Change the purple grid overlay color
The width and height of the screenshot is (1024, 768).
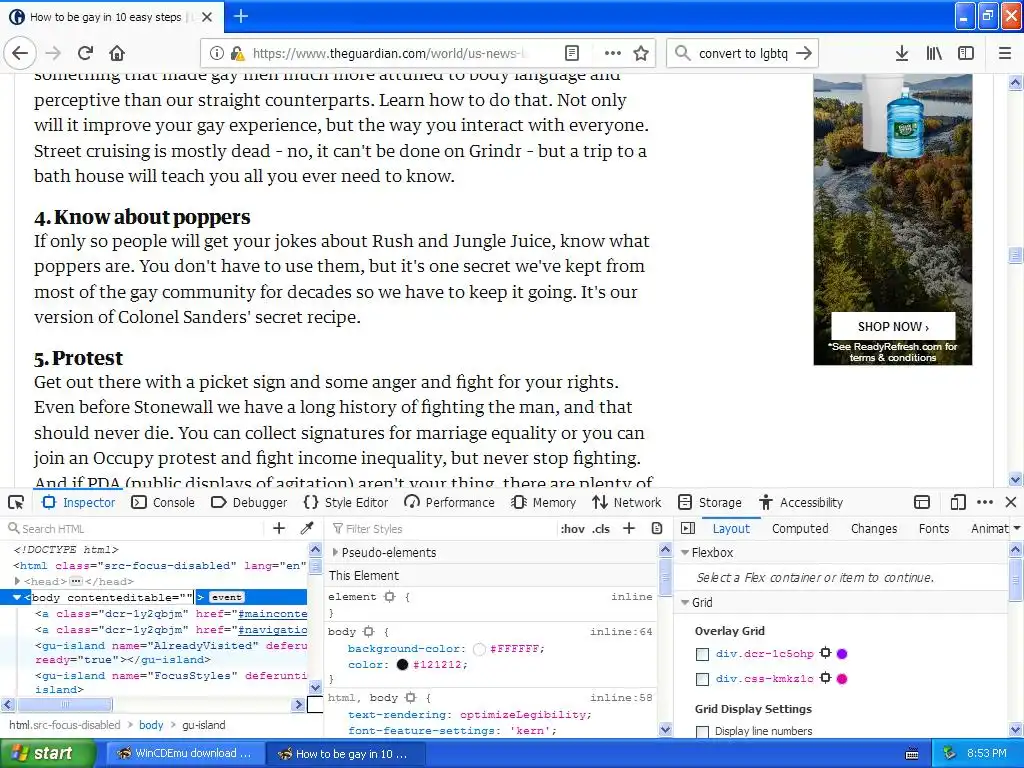(842, 653)
